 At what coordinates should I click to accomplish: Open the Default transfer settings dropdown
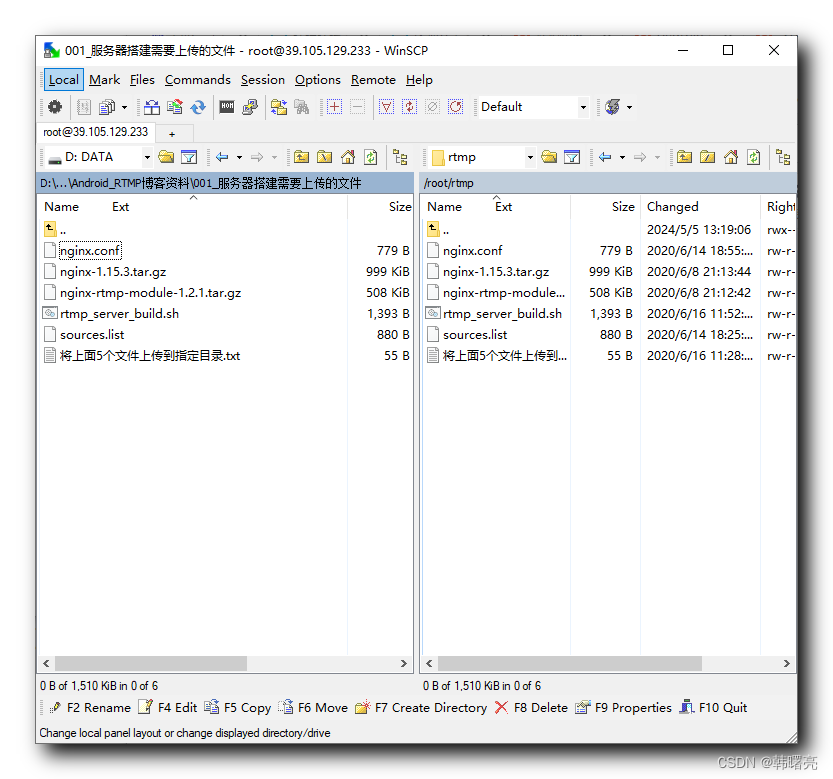coord(583,107)
